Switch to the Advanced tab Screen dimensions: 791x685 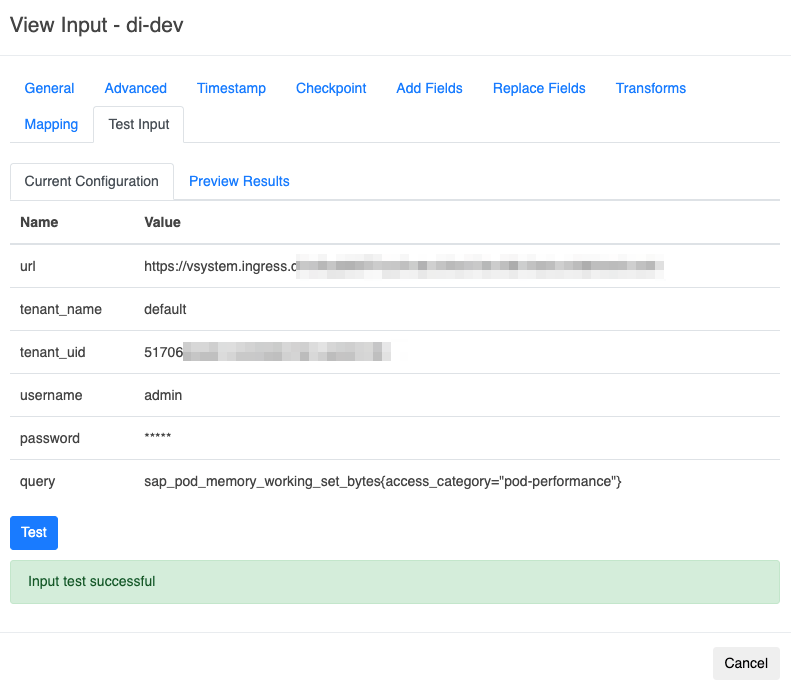(135, 88)
